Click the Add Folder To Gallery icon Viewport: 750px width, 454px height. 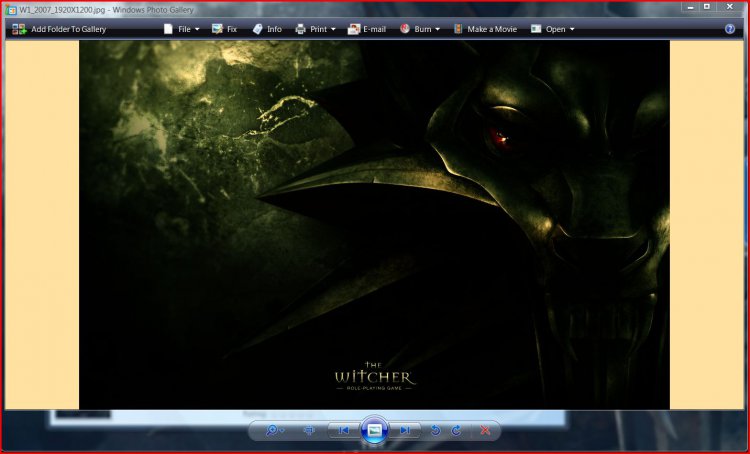pyautogui.click(x=19, y=29)
